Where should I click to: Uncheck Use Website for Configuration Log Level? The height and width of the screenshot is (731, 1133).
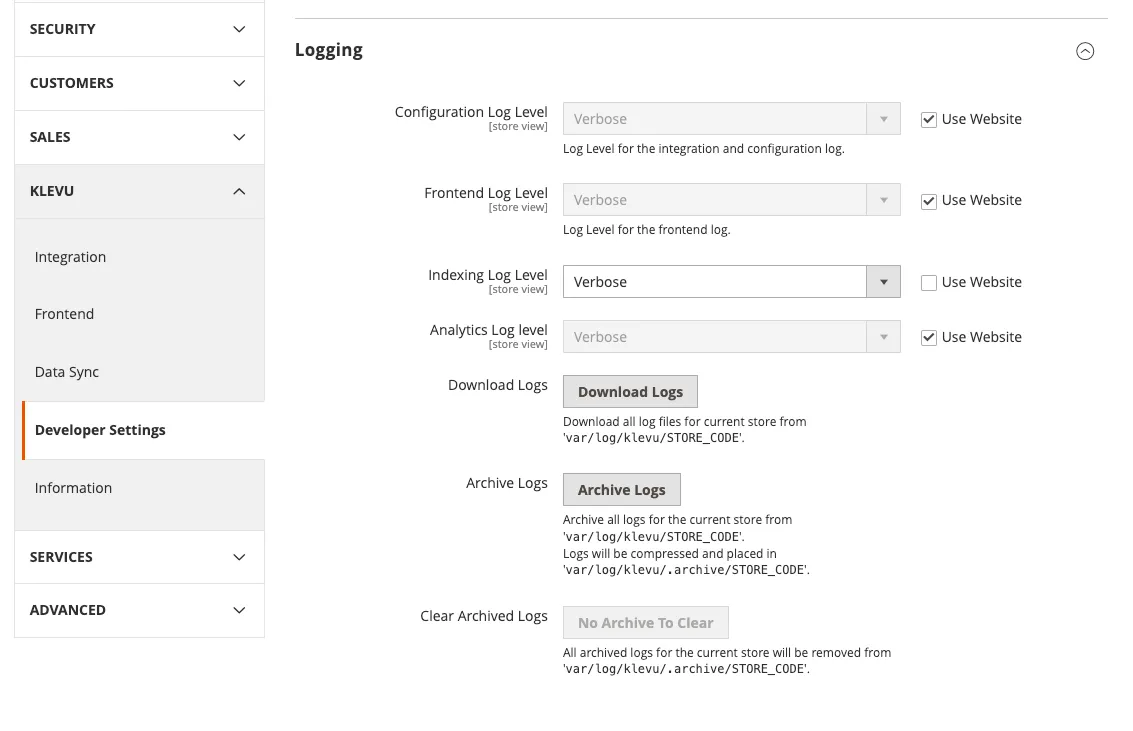(x=929, y=120)
